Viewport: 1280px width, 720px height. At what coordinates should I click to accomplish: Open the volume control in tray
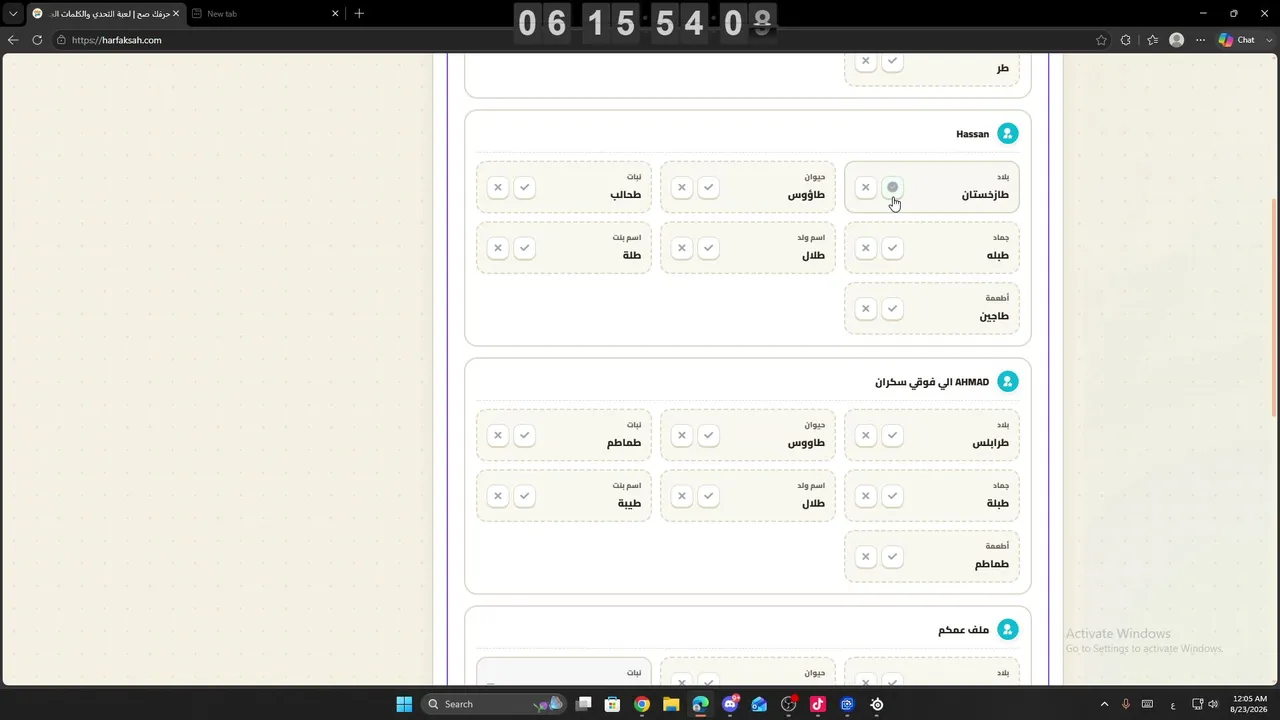tap(1213, 704)
